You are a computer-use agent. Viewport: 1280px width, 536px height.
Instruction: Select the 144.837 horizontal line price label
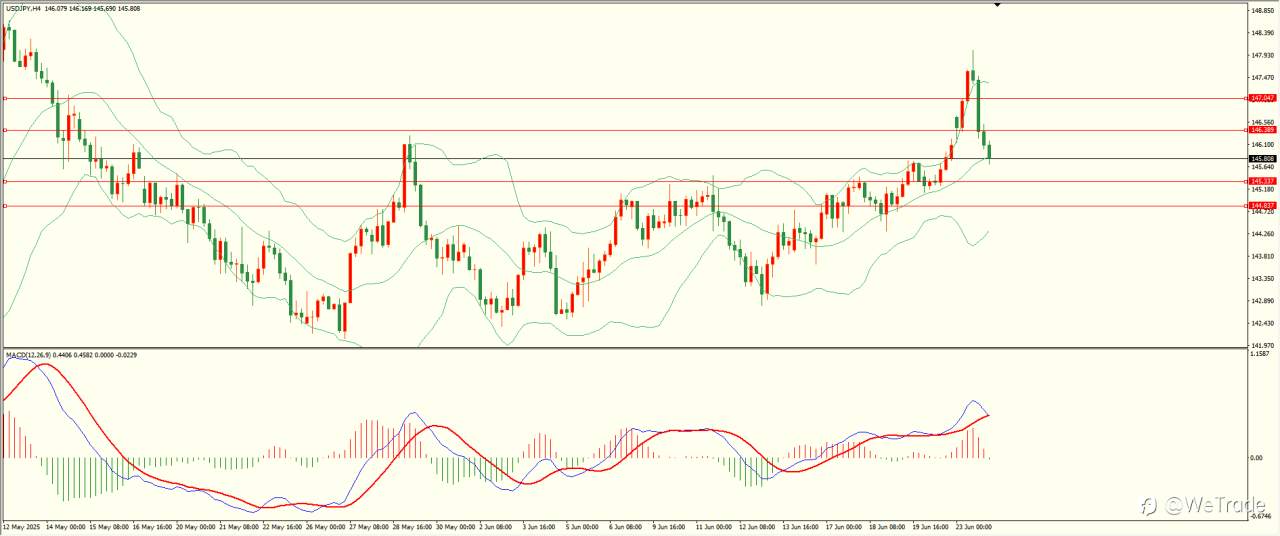pos(1262,205)
